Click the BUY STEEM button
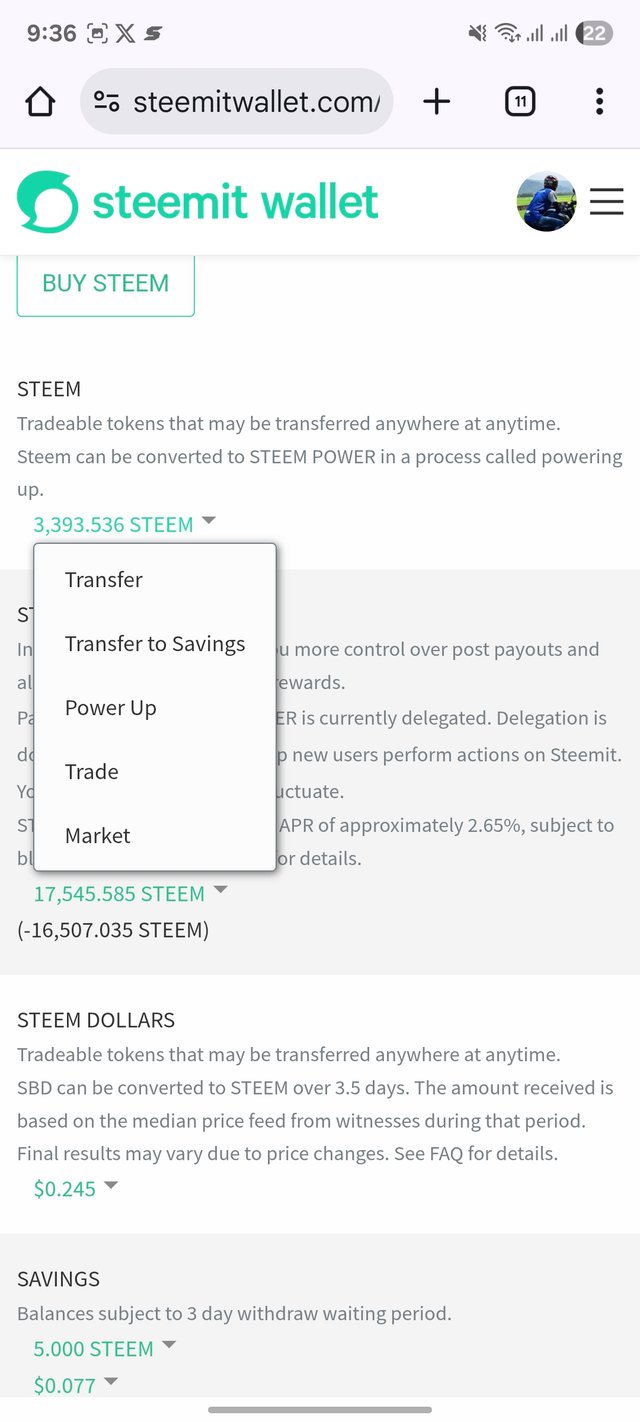 tap(105, 284)
